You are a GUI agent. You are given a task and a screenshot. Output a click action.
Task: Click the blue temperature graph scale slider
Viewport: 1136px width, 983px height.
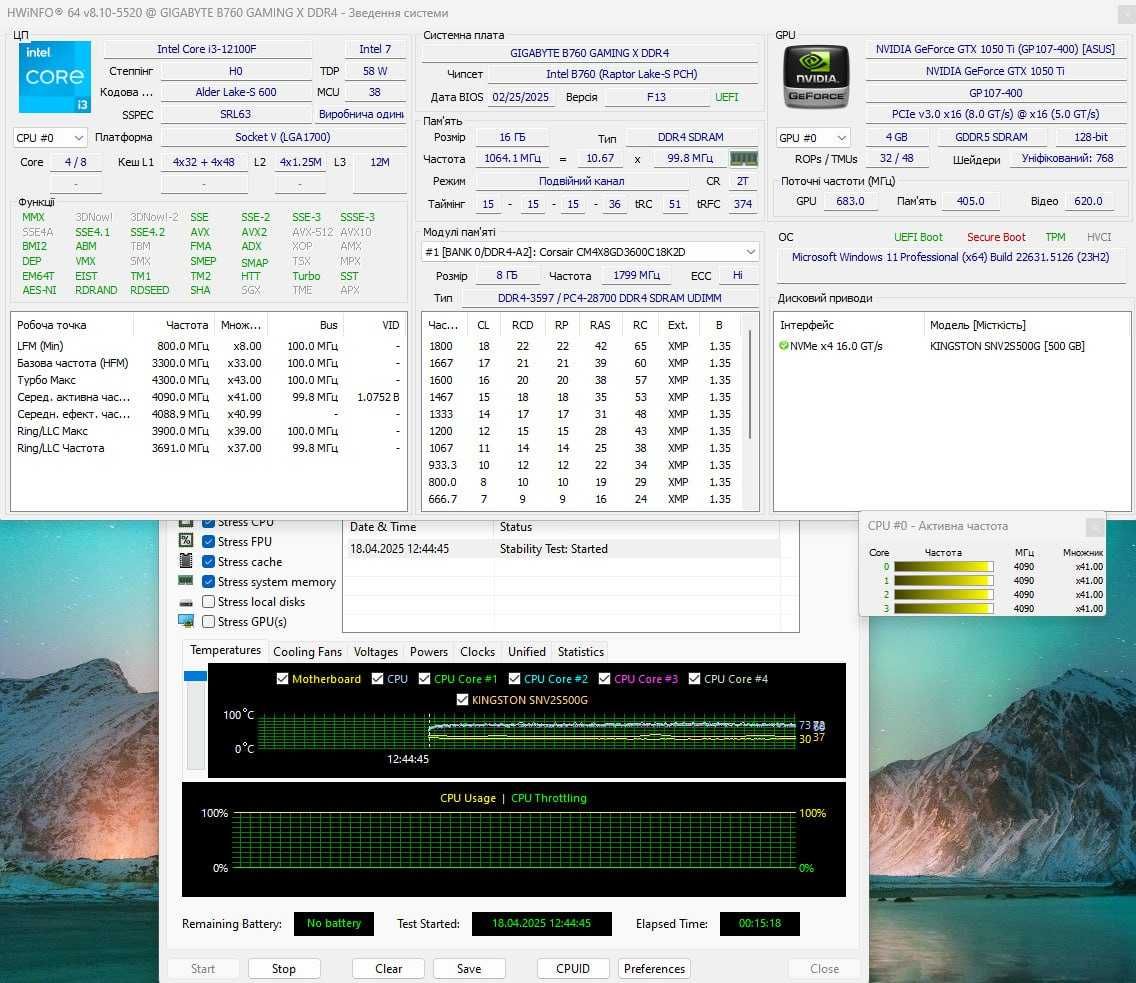[x=195, y=676]
